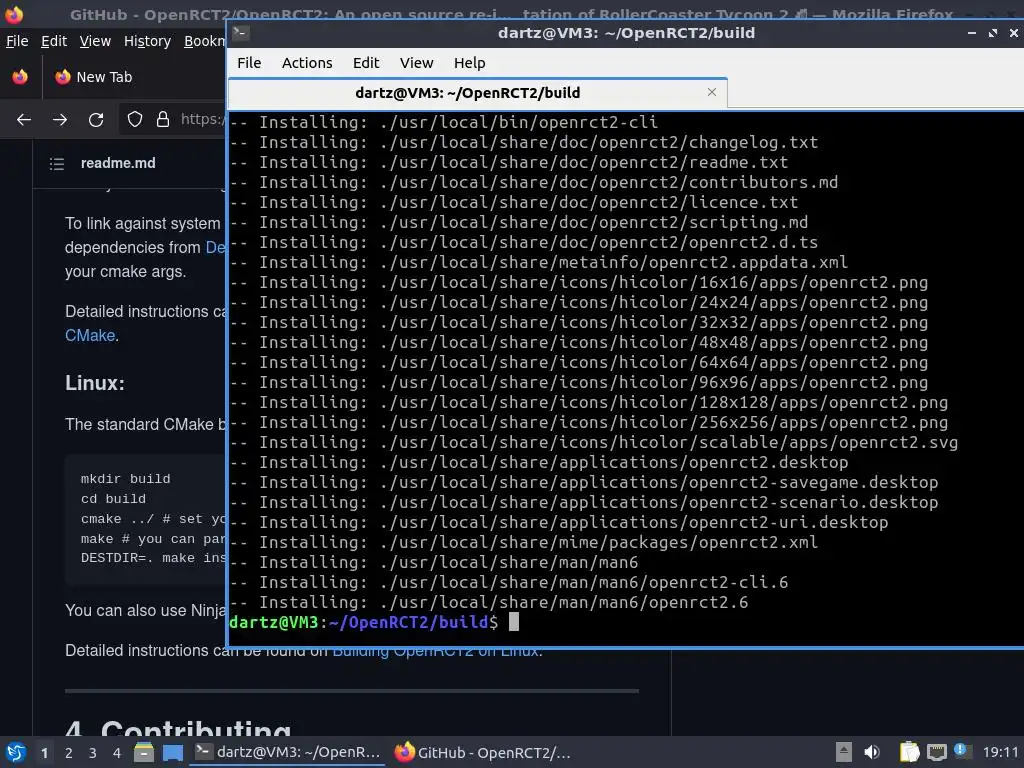Open the File menu in the terminal window
This screenshot has height=768, width=1024.
click(249, 63)
